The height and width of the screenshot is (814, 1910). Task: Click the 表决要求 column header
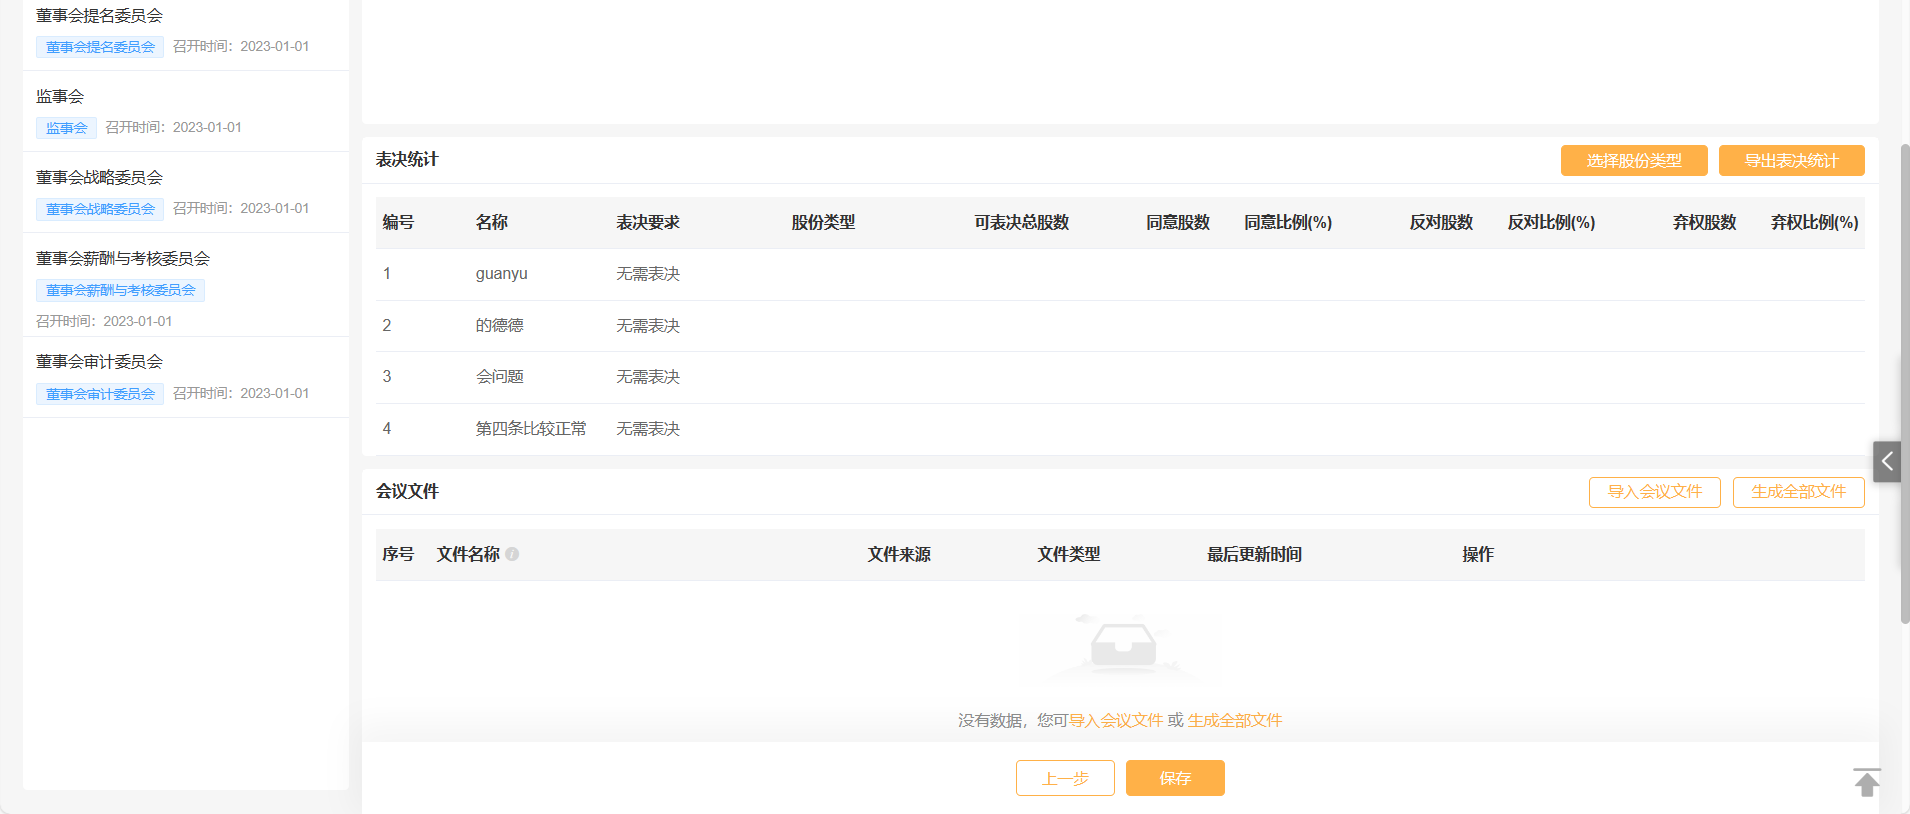648,223
